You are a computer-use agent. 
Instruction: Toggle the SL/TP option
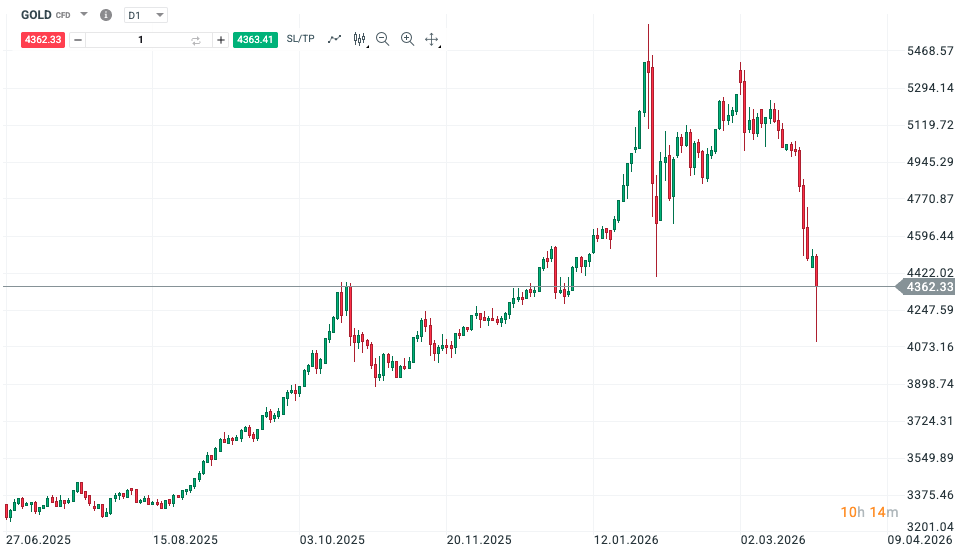(300, 39)
